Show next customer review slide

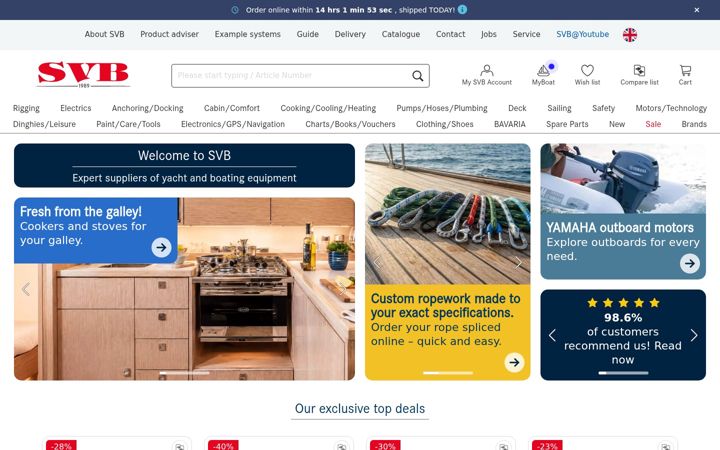(694, 335)
